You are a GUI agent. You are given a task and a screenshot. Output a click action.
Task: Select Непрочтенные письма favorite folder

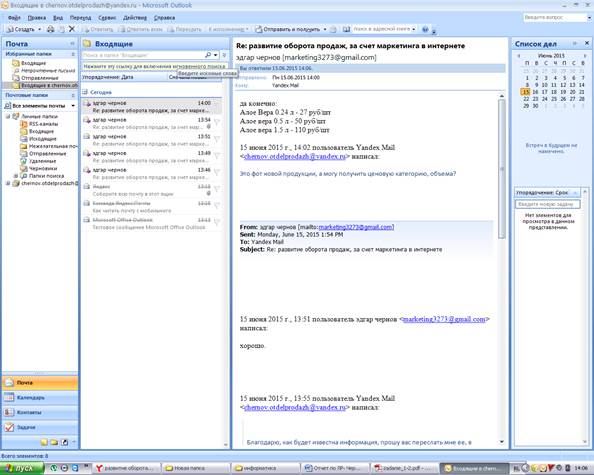[48, 70]
